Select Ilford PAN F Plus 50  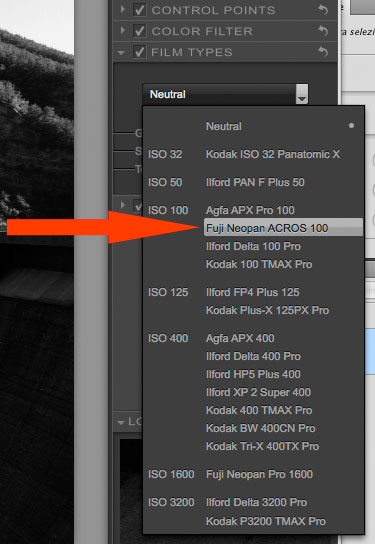tap(255, 182)
